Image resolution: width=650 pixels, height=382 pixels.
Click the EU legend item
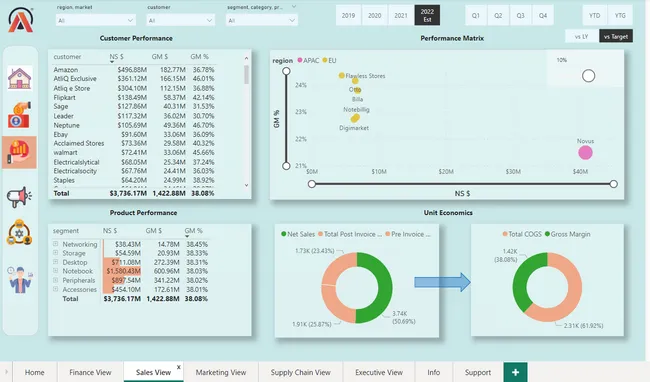click(x=329, y=60)
